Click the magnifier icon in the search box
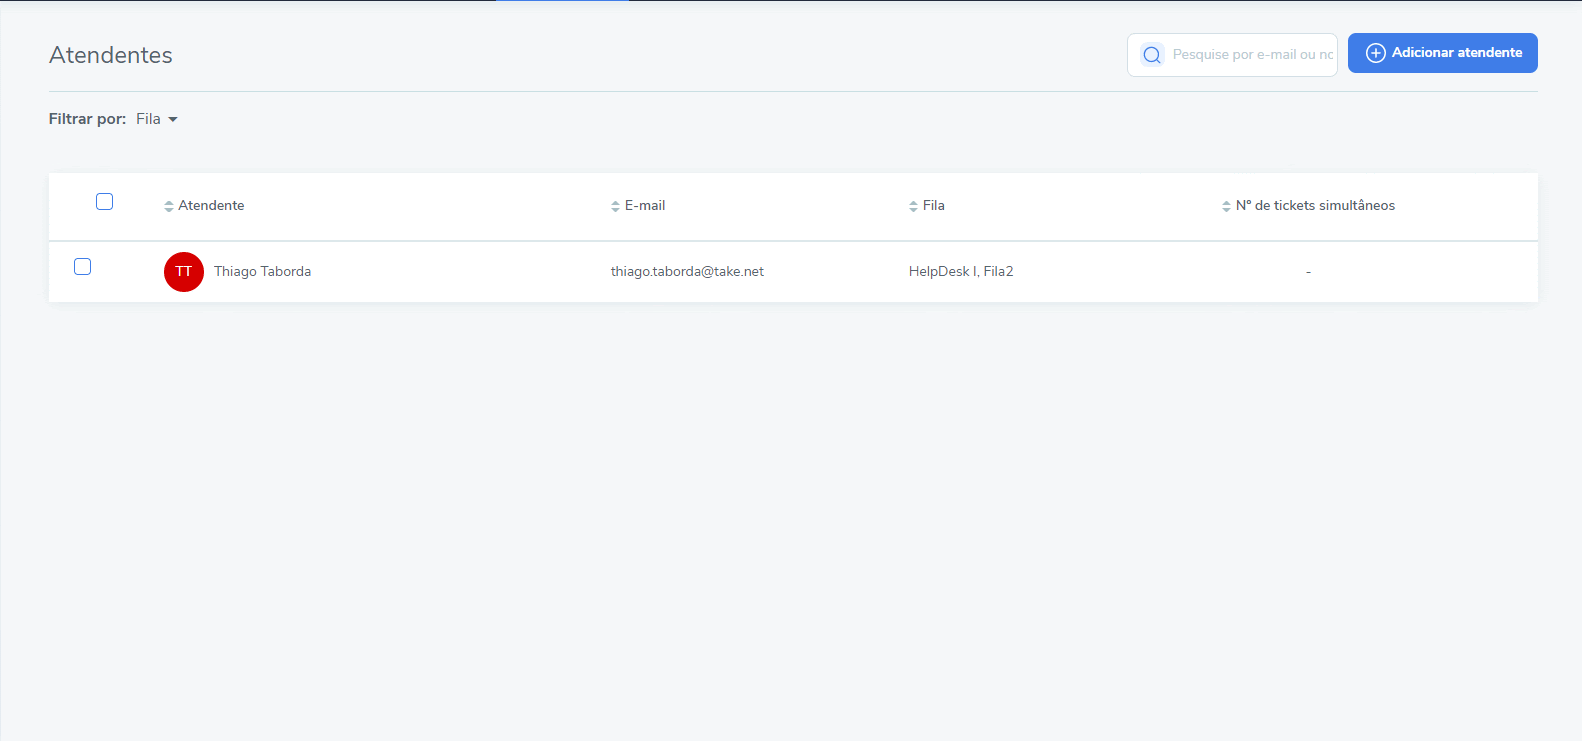This screenshot has height=741, width=1582. pos(1152,55)
